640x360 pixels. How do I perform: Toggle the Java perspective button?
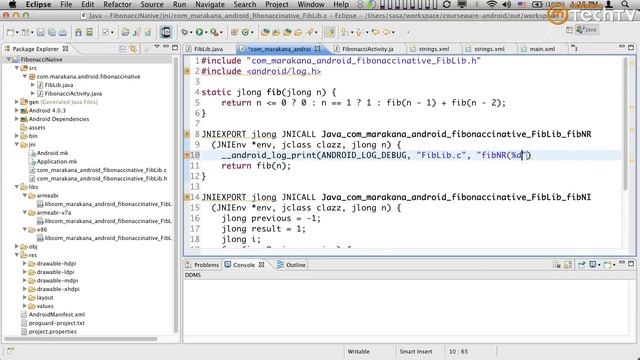click(587, 30)
